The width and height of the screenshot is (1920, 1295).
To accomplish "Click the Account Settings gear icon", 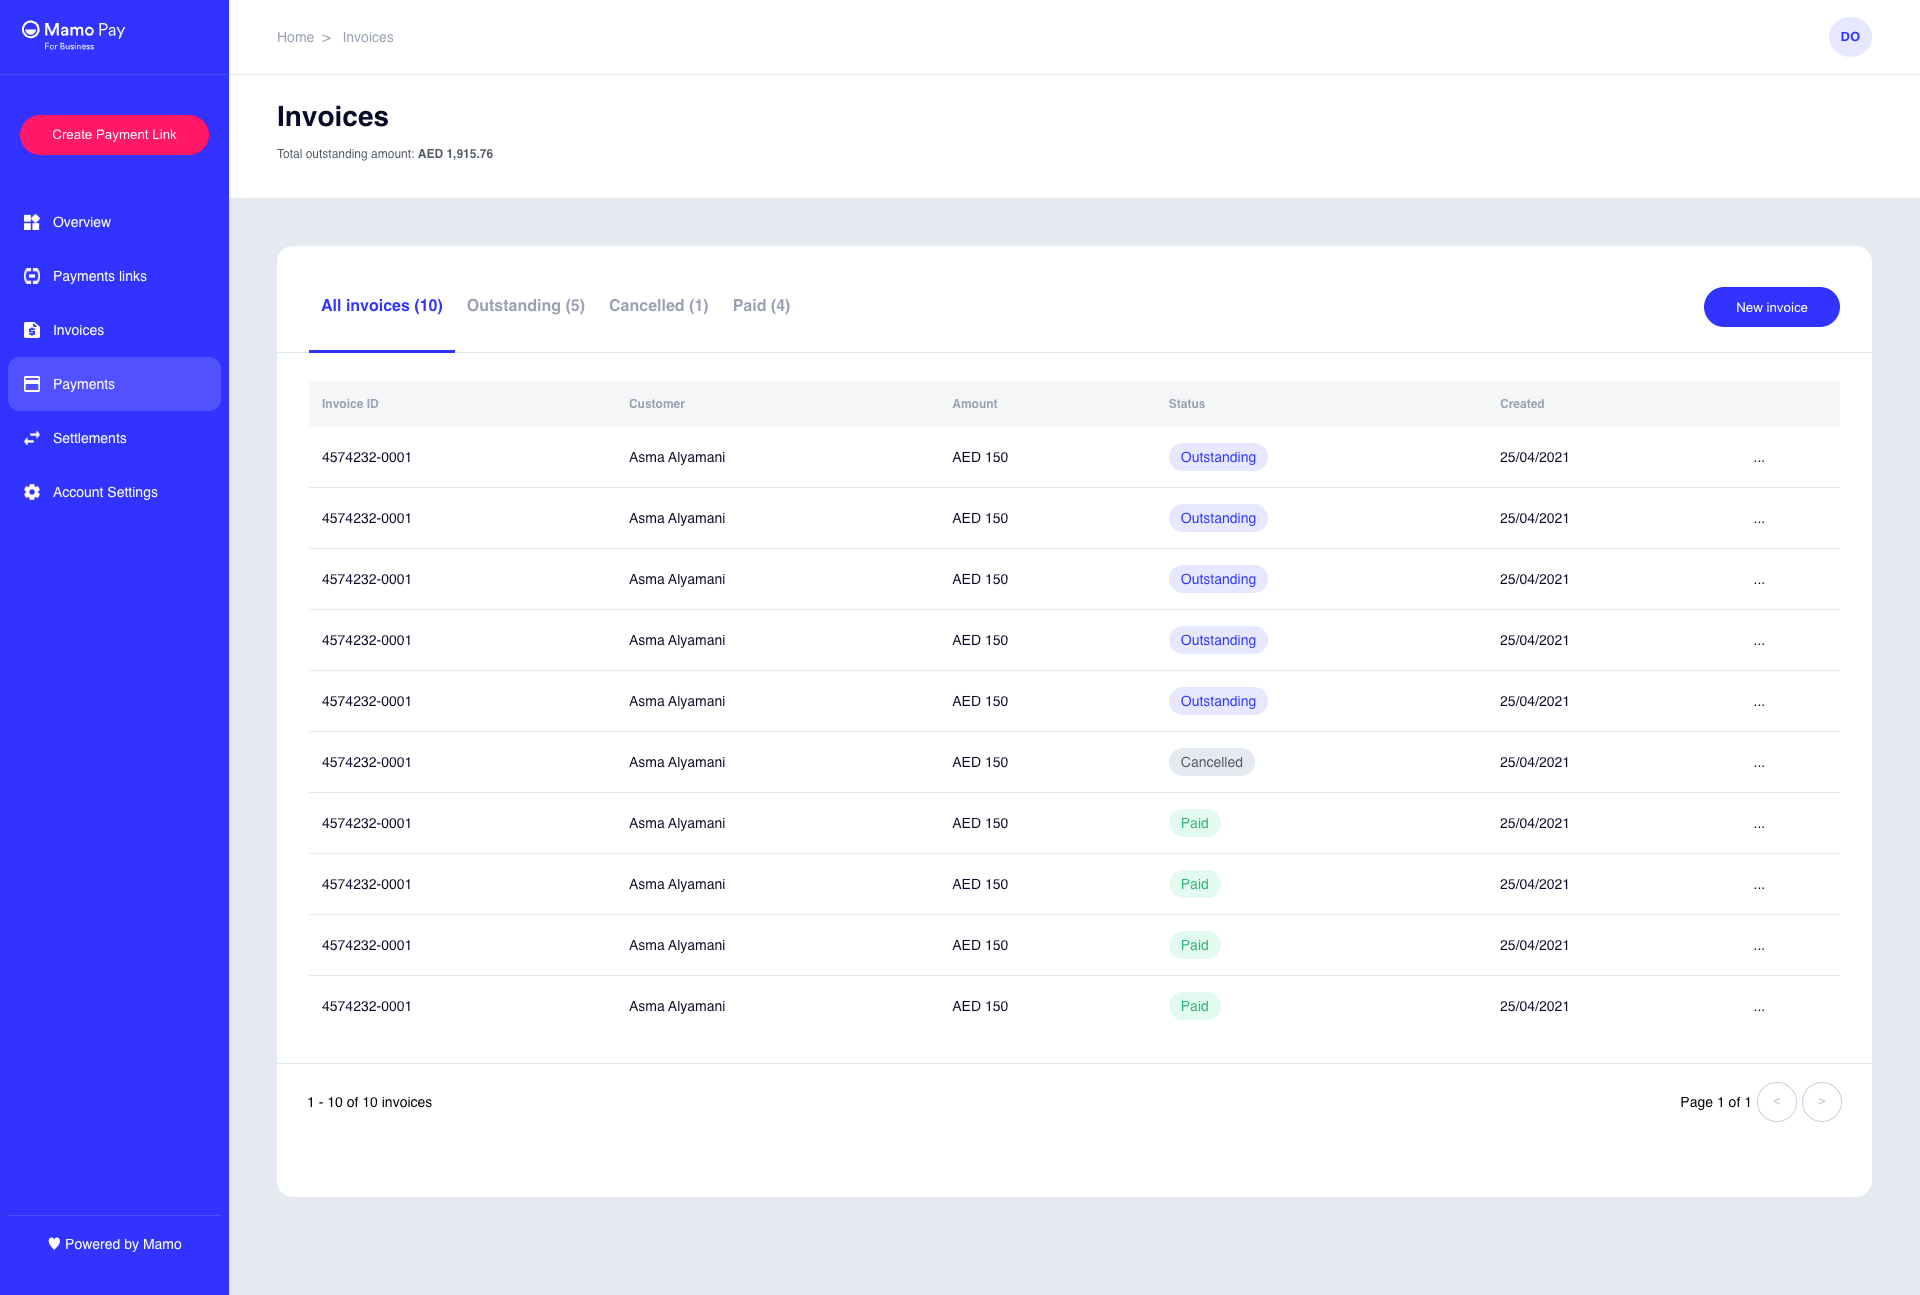I will point(31,492).
